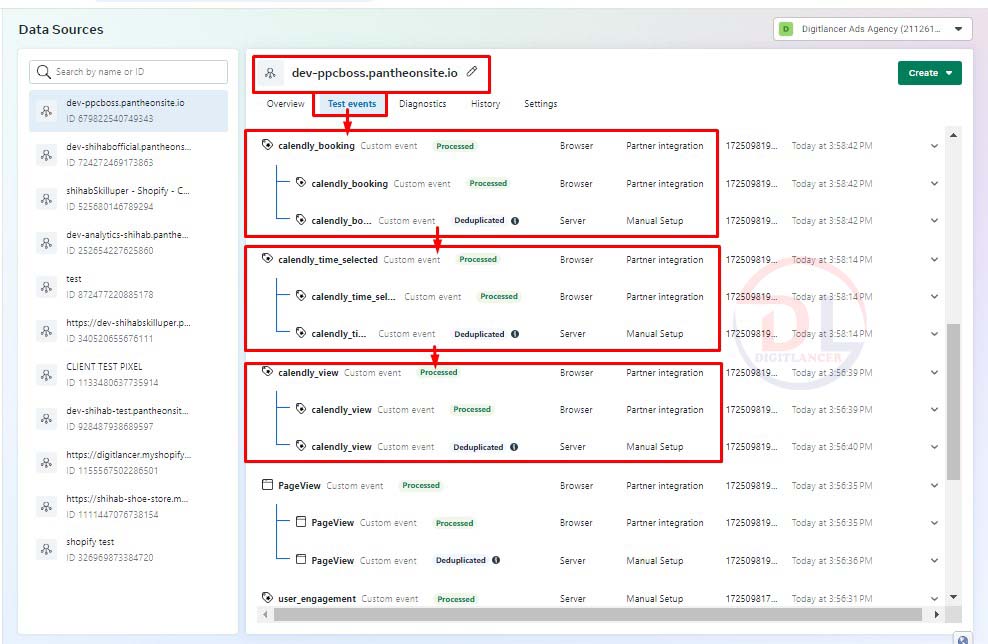Open the Digitlancer Ads Agency account dropdown
This screenshot has width=988, height=644.
(872, 29)
